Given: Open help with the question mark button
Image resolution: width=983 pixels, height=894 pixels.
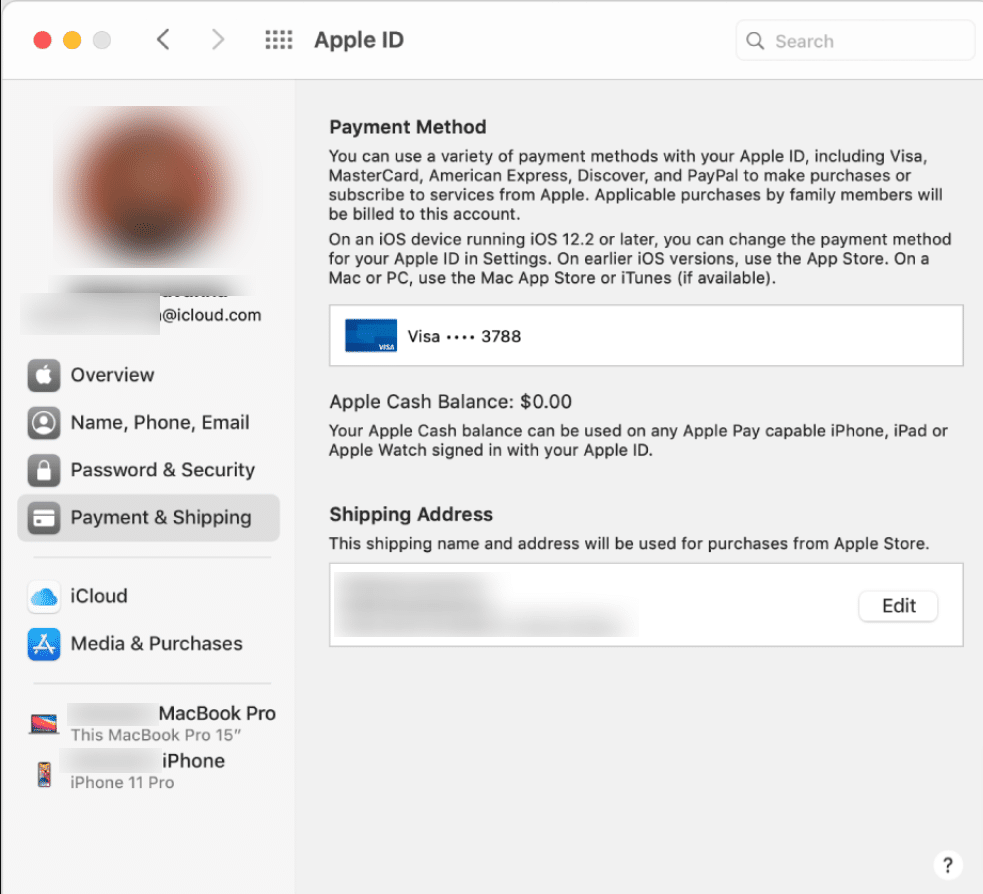Looking at the screenshot, I should [x=947, y=865].
